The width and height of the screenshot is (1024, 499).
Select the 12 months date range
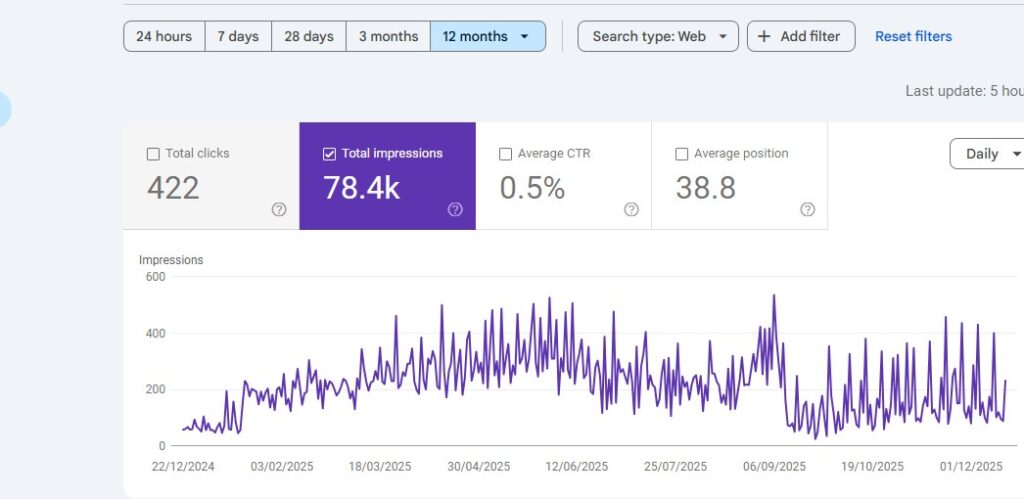coord(488,37)
